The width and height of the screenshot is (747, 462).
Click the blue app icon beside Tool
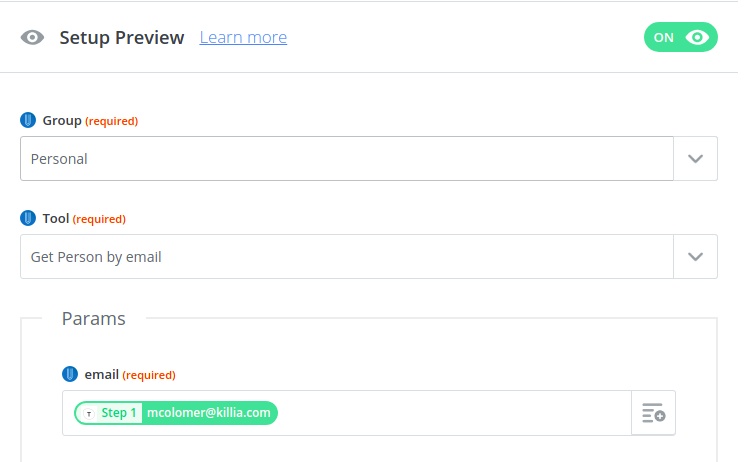point(28,219)
